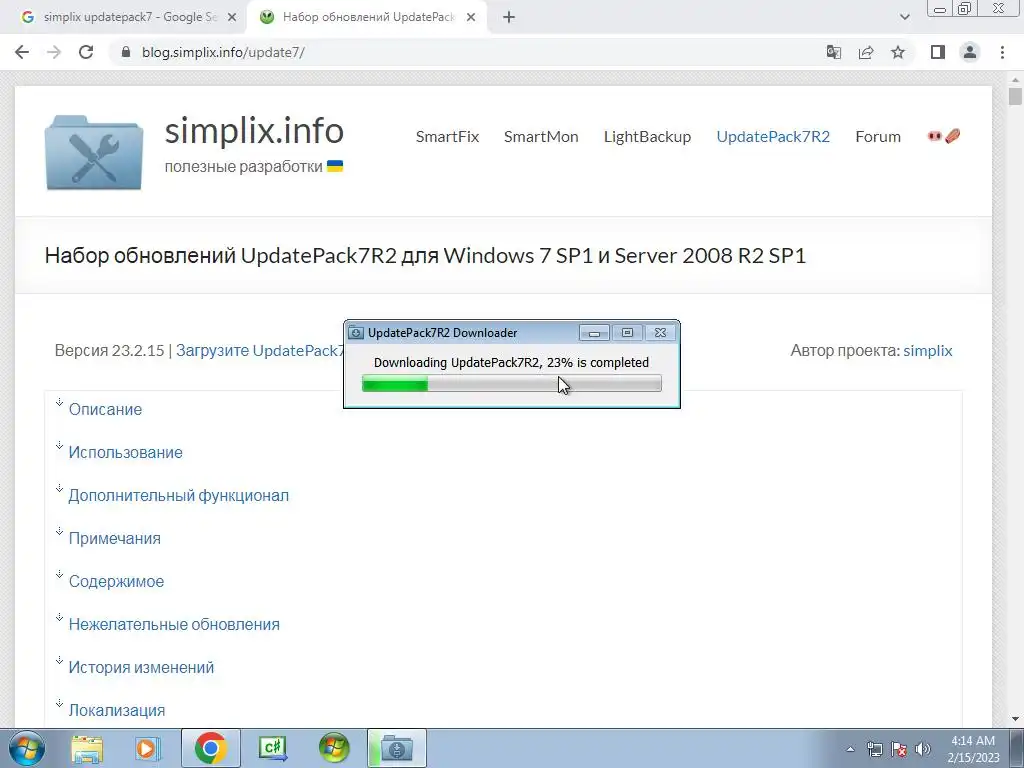Viewport: 1024px width, 768px height.
Task: Click the page vertical scrollbar thumb
Action: pos(1015,96)
